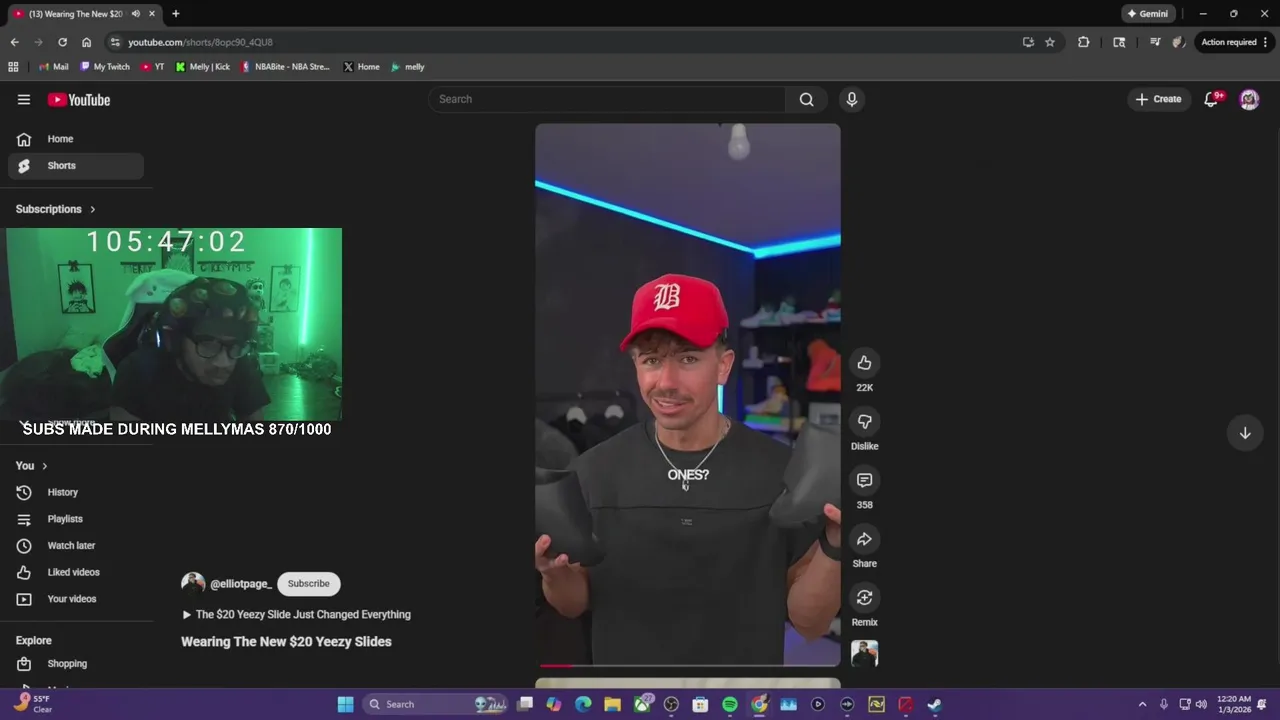Like this Short with thumbs up

click(865, 363)
